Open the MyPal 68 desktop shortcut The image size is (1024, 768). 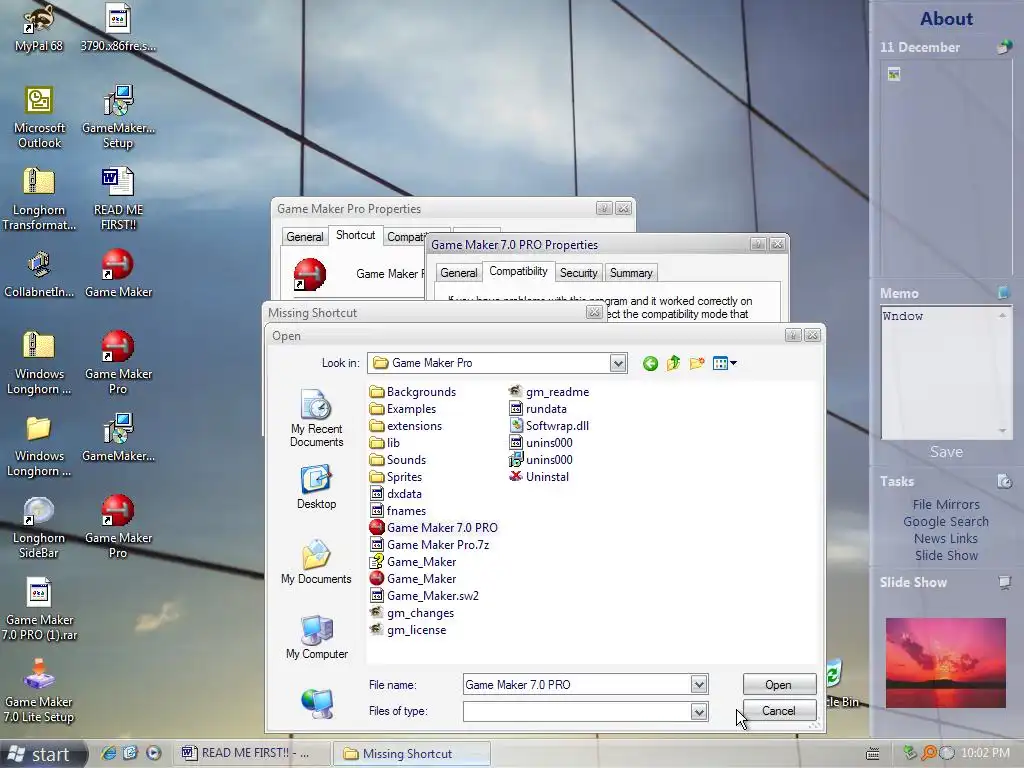click(39, 27)
